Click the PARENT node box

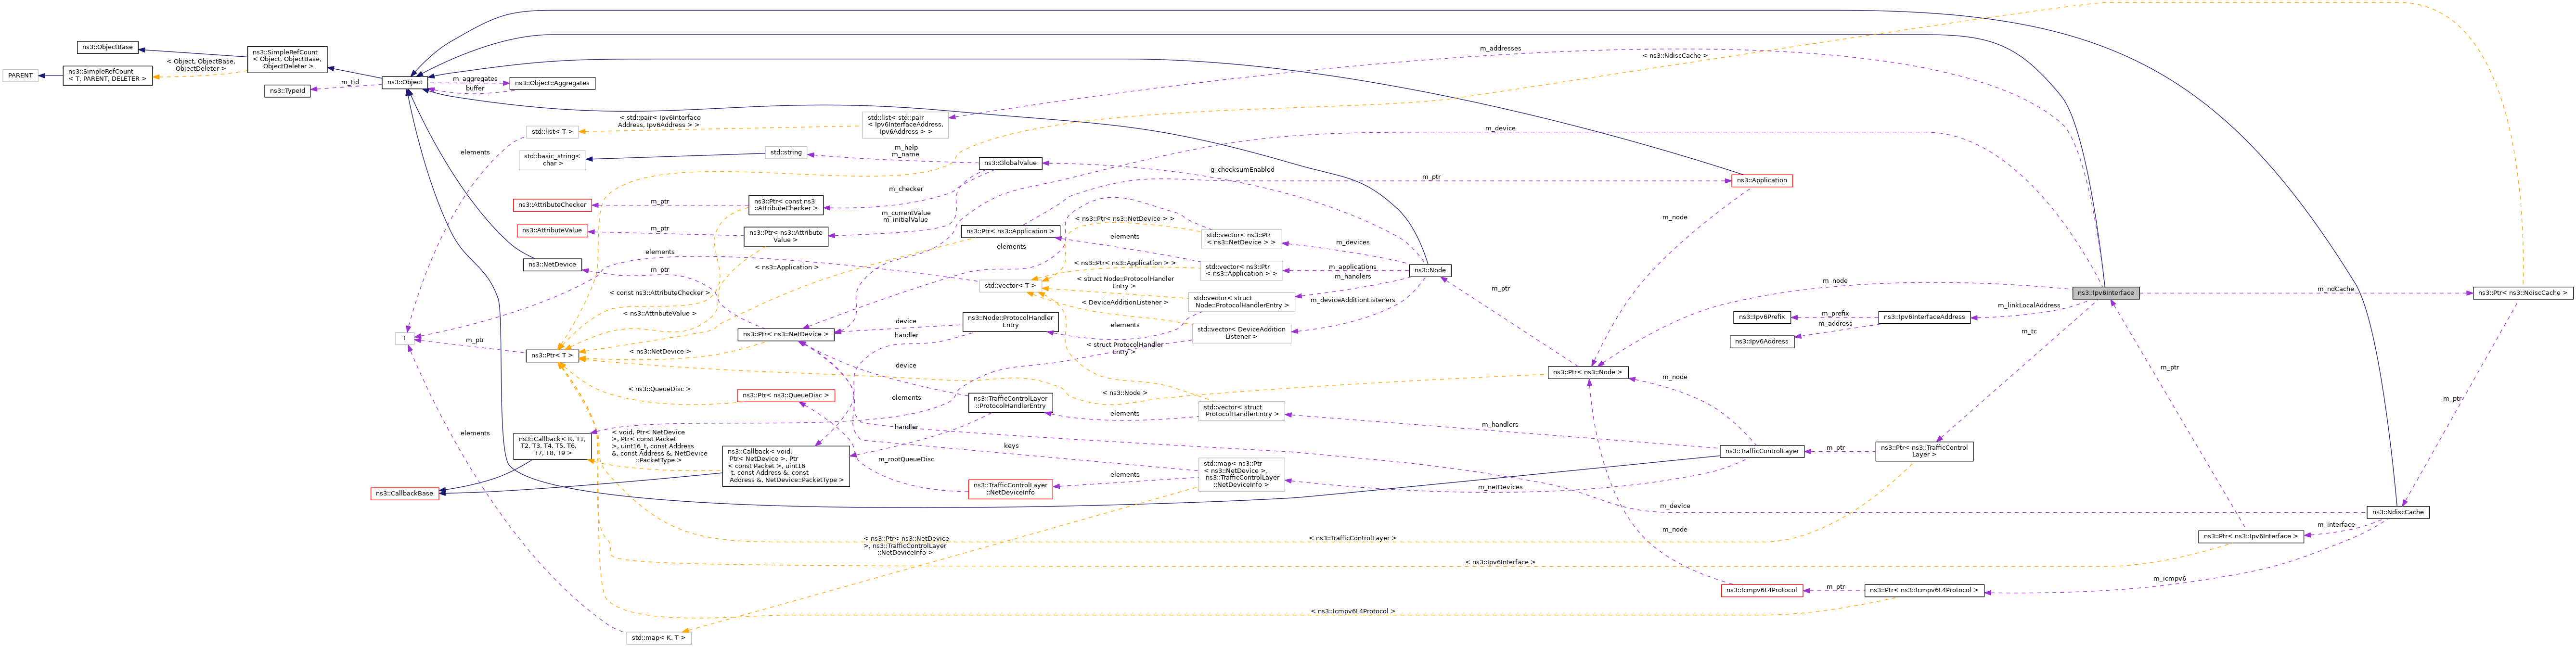[20, 75]
